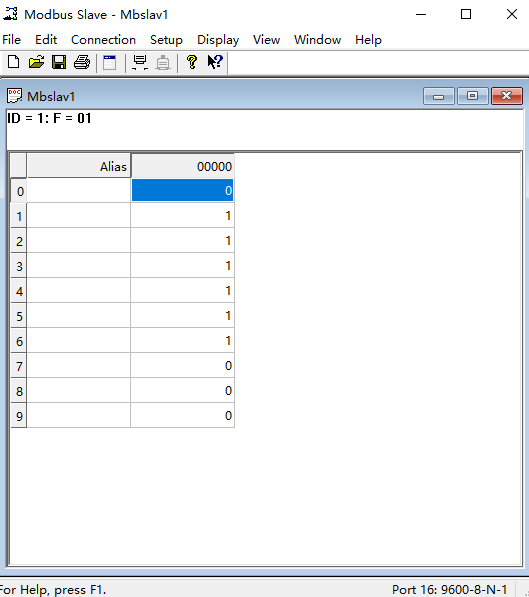529x597 pixels.
Task: Minimize the Modbus Slave main window
Action: 421,14
